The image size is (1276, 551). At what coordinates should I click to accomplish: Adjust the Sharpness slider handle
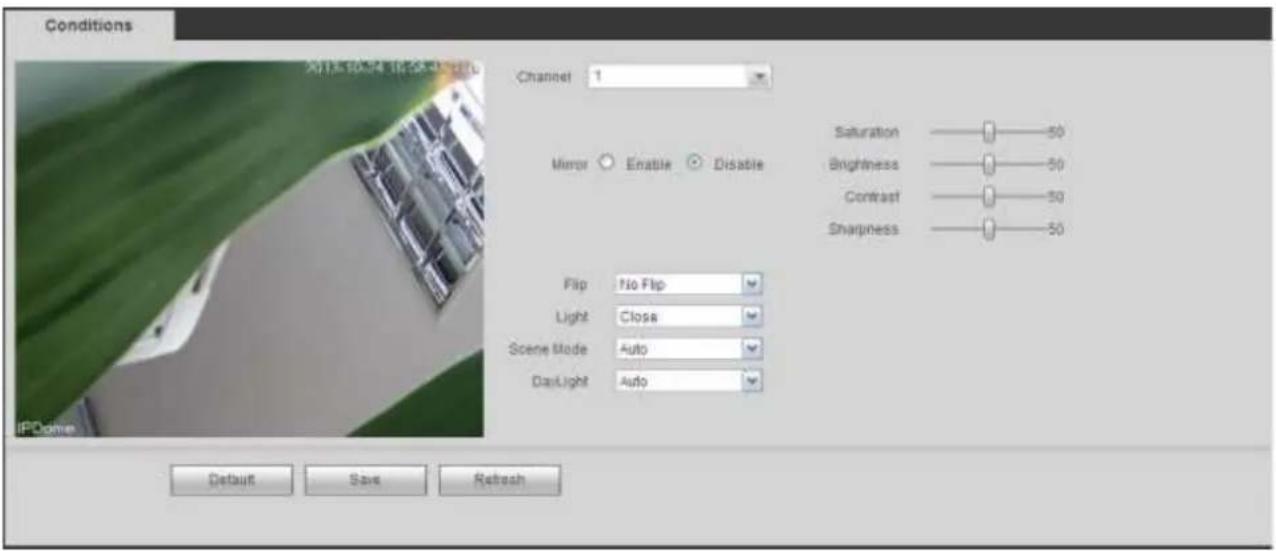989,229
